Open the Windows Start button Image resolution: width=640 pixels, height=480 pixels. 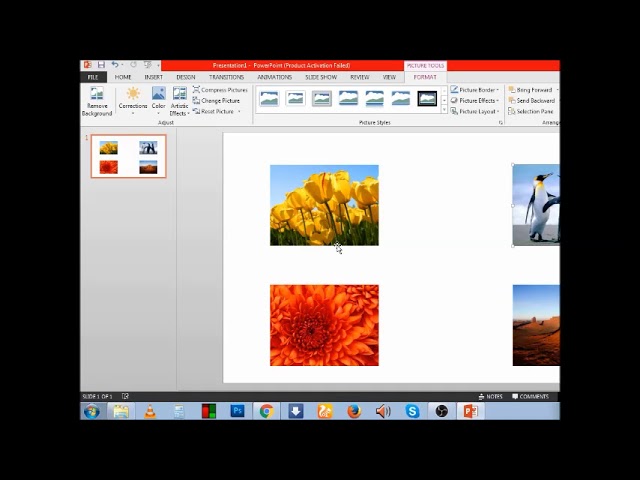92,411
